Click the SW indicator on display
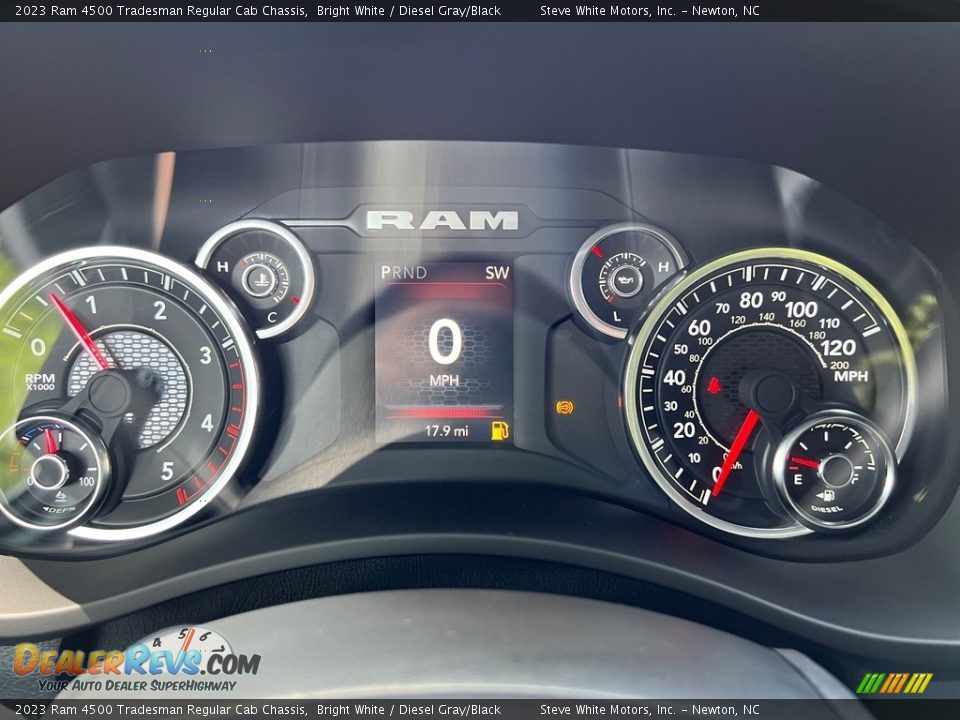This screenshot has width=960, height=720. (x=497, y=273)
